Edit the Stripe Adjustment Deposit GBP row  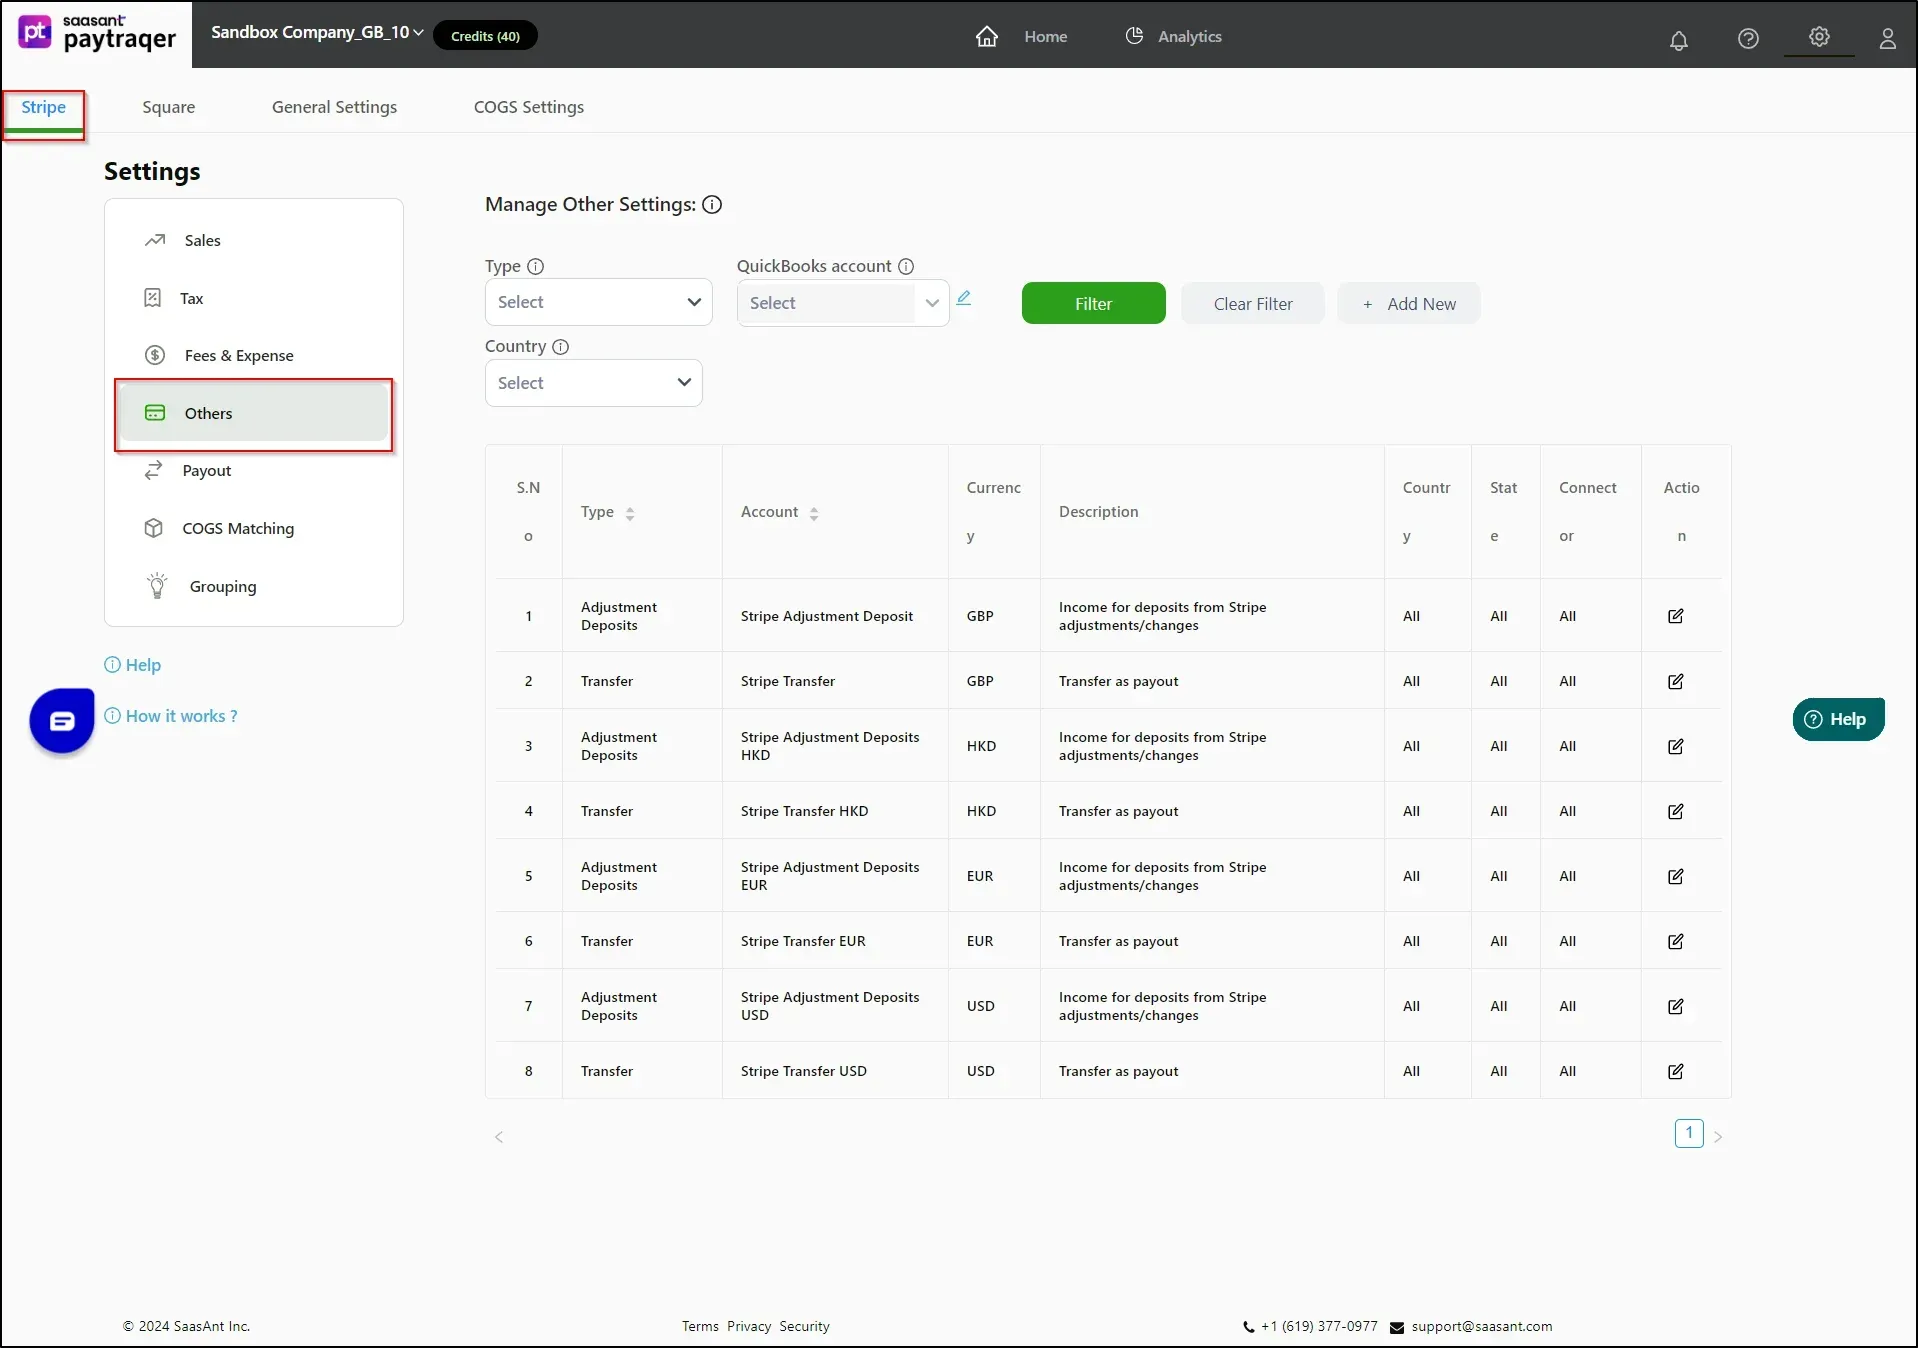click(1676, 616)
